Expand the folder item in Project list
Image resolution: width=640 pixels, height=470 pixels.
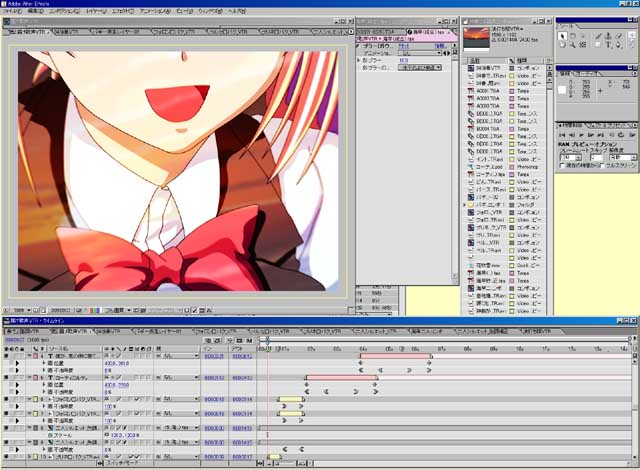click(464, 205)
